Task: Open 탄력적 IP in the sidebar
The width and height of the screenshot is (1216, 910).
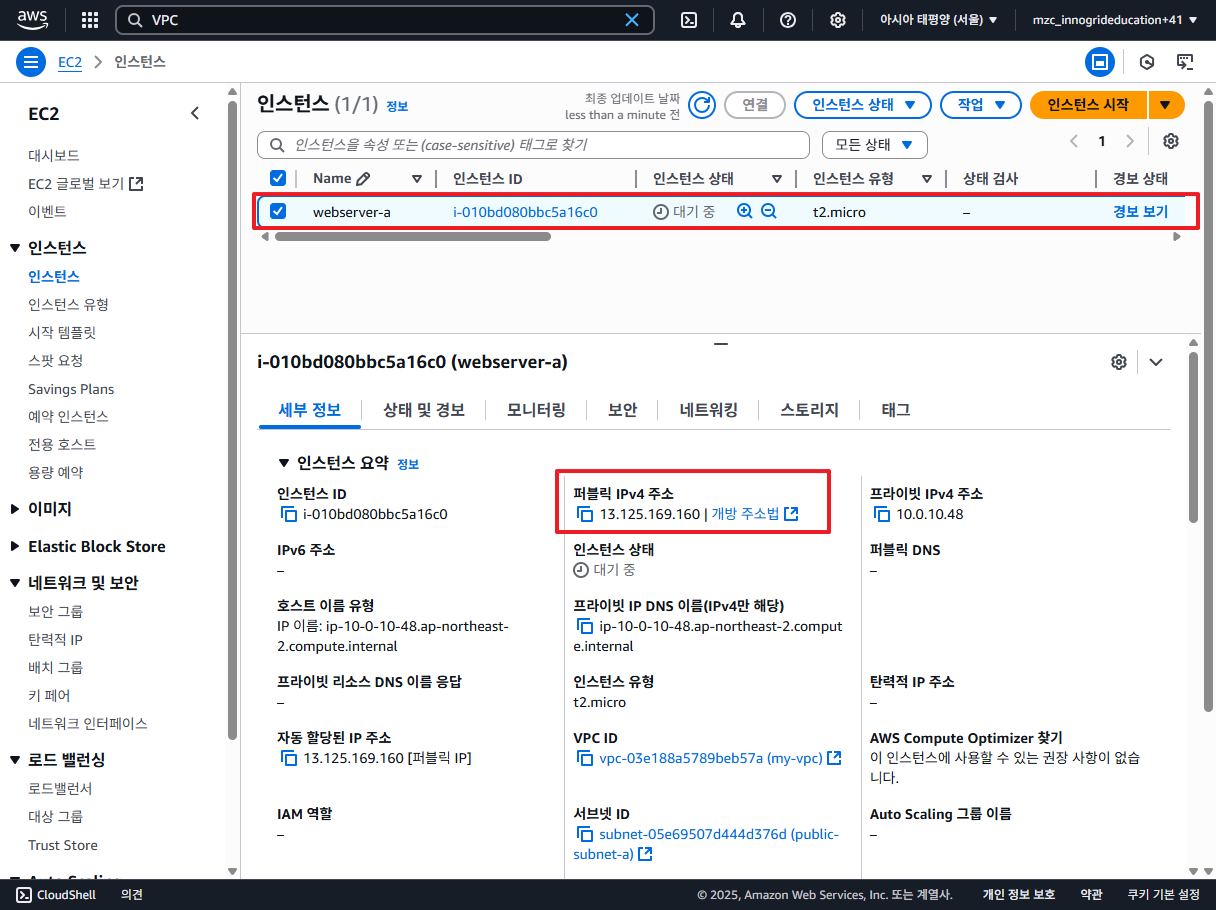Action: click(55, 639)
